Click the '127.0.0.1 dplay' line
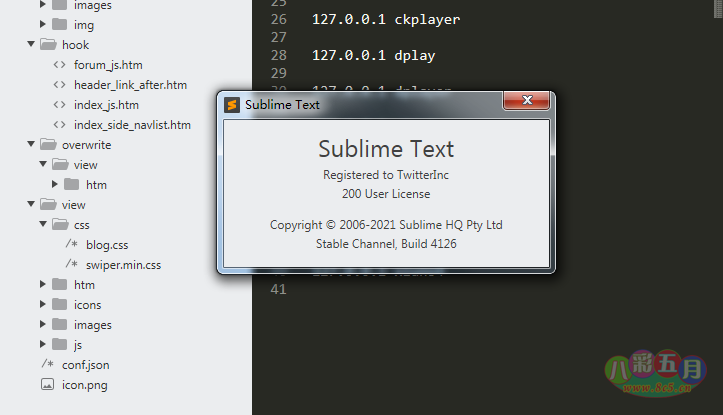Image resolution: width=723 pixels, height=415 pixels. (x=373, y=55)
